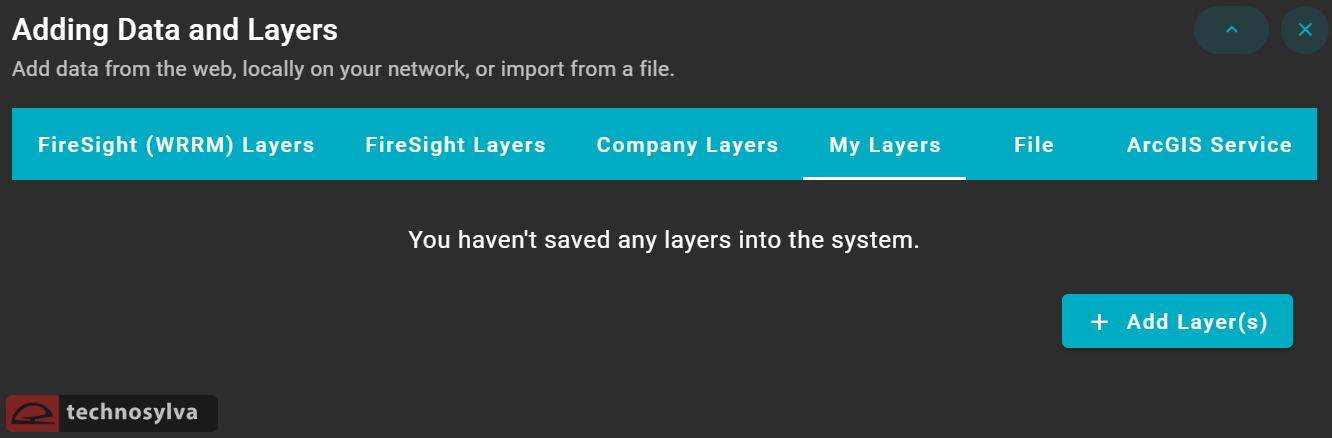The height and width of the screenshot is (438, 1332).
Task: Select the Company Layers tab
Action: [687, 145]
